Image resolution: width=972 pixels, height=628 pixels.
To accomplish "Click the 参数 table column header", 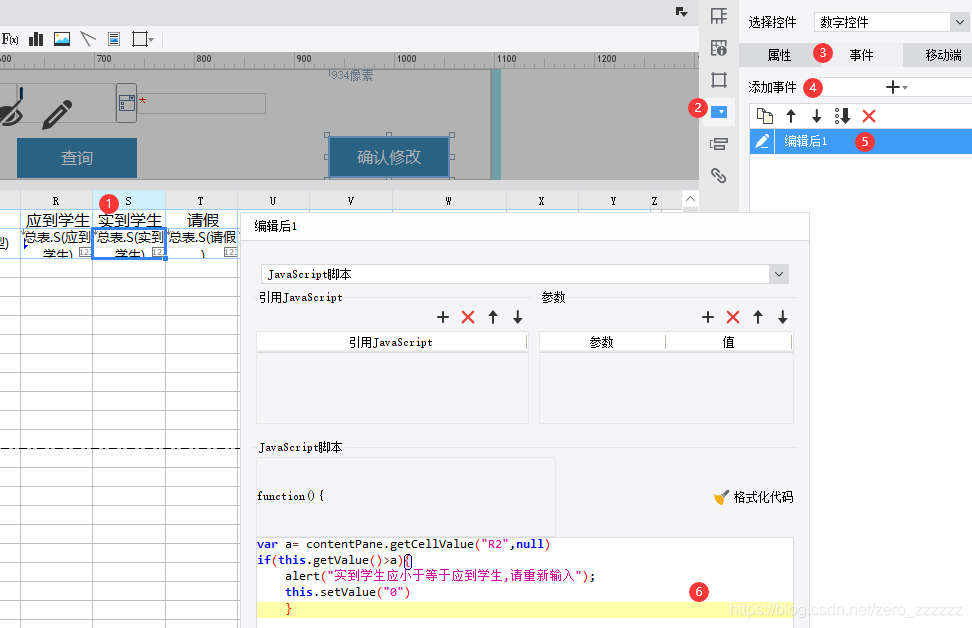I will 601,342.
